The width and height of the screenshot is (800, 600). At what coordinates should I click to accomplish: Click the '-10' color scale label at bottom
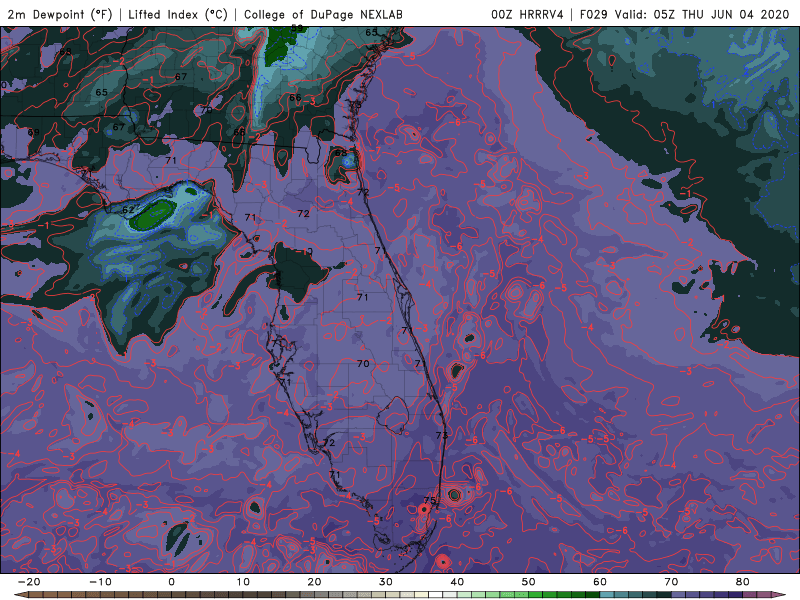click(x=100, y=582)
